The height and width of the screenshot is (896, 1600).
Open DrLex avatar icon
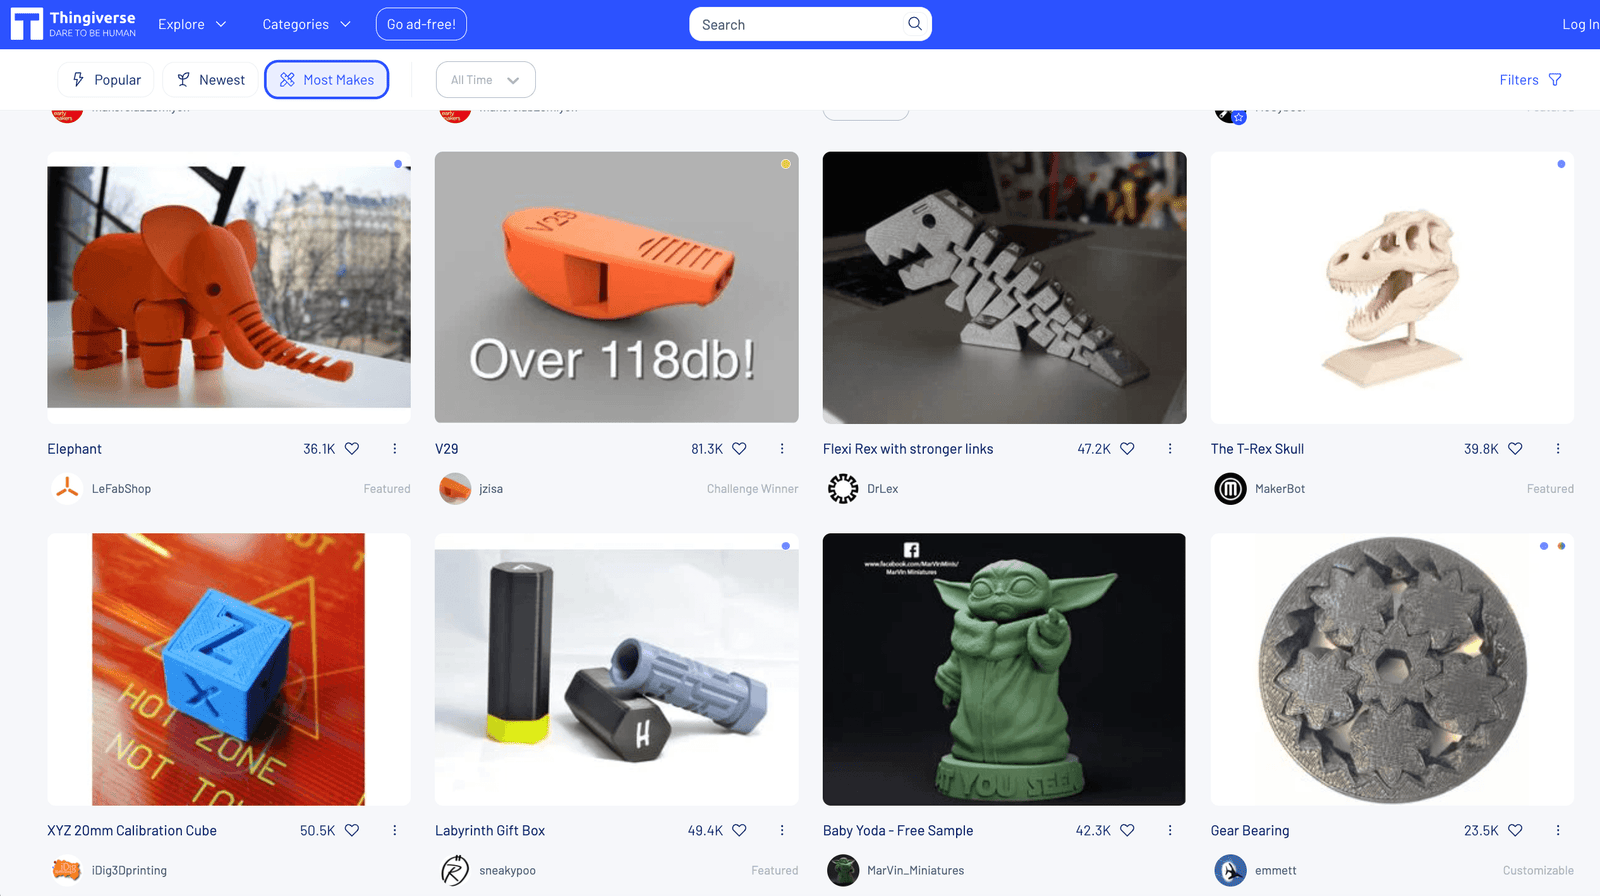tap(843, 489)
